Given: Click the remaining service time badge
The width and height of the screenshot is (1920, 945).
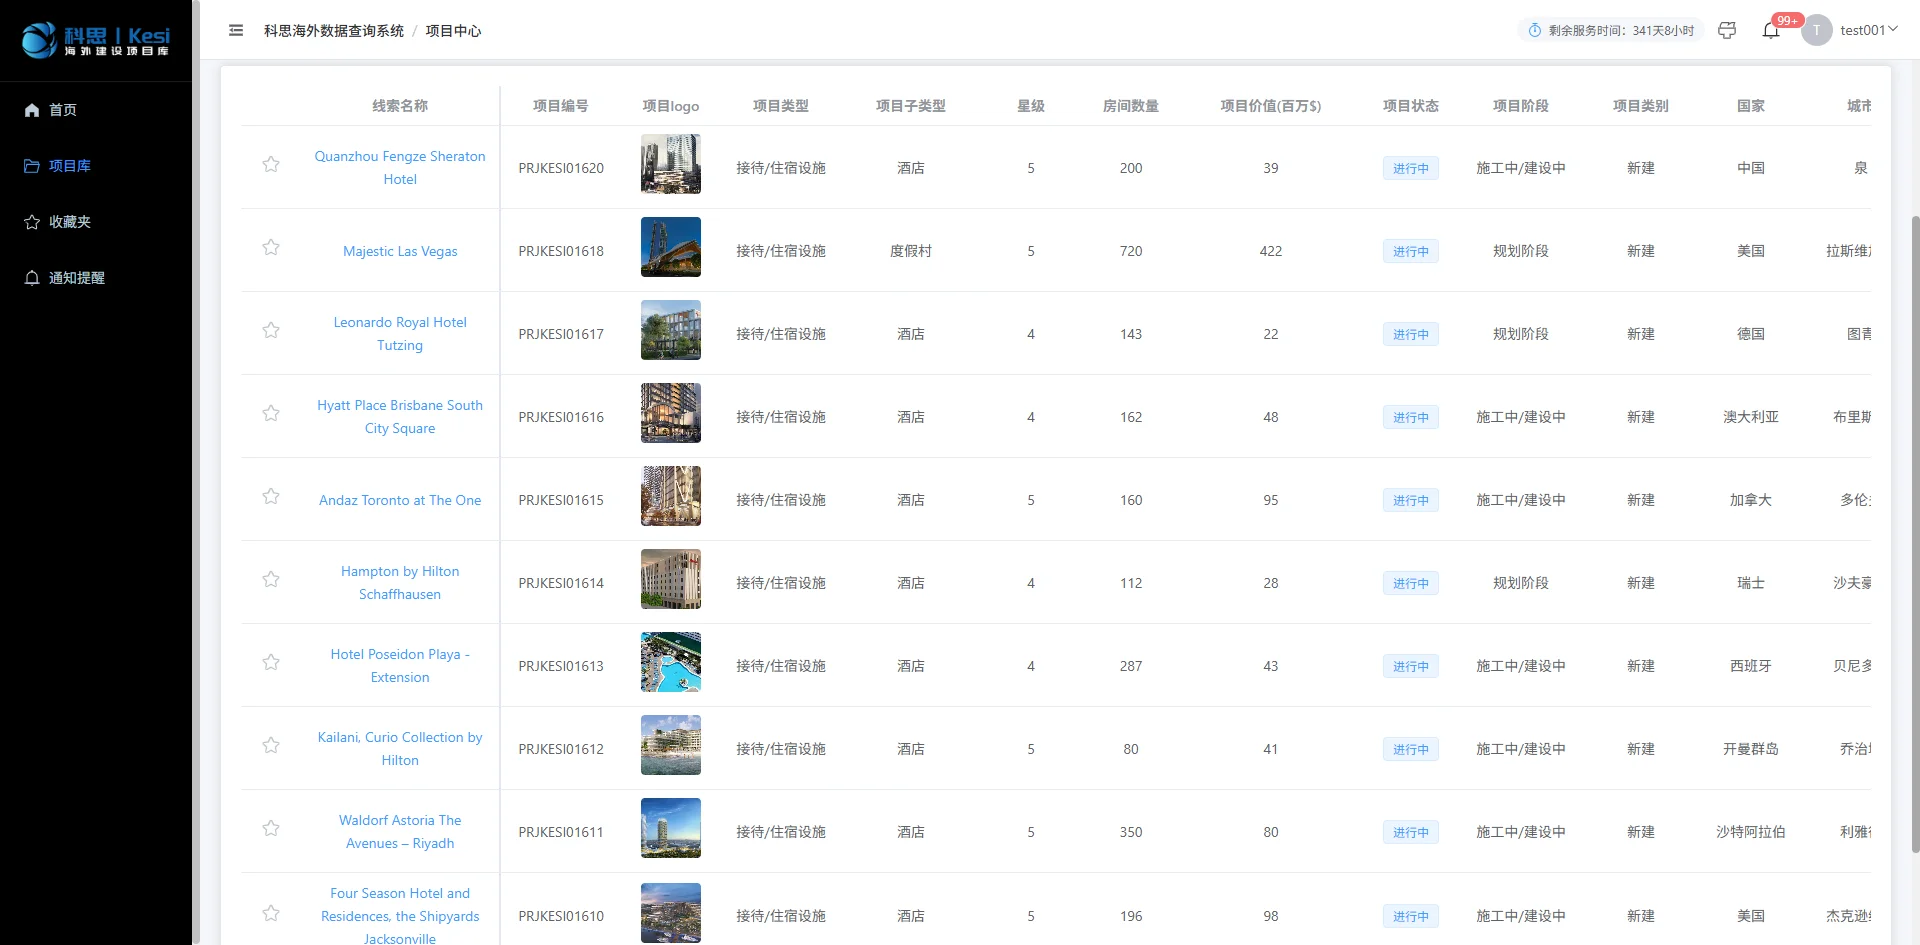Looking at the screenshot, I should click(x=1610, y=31).
